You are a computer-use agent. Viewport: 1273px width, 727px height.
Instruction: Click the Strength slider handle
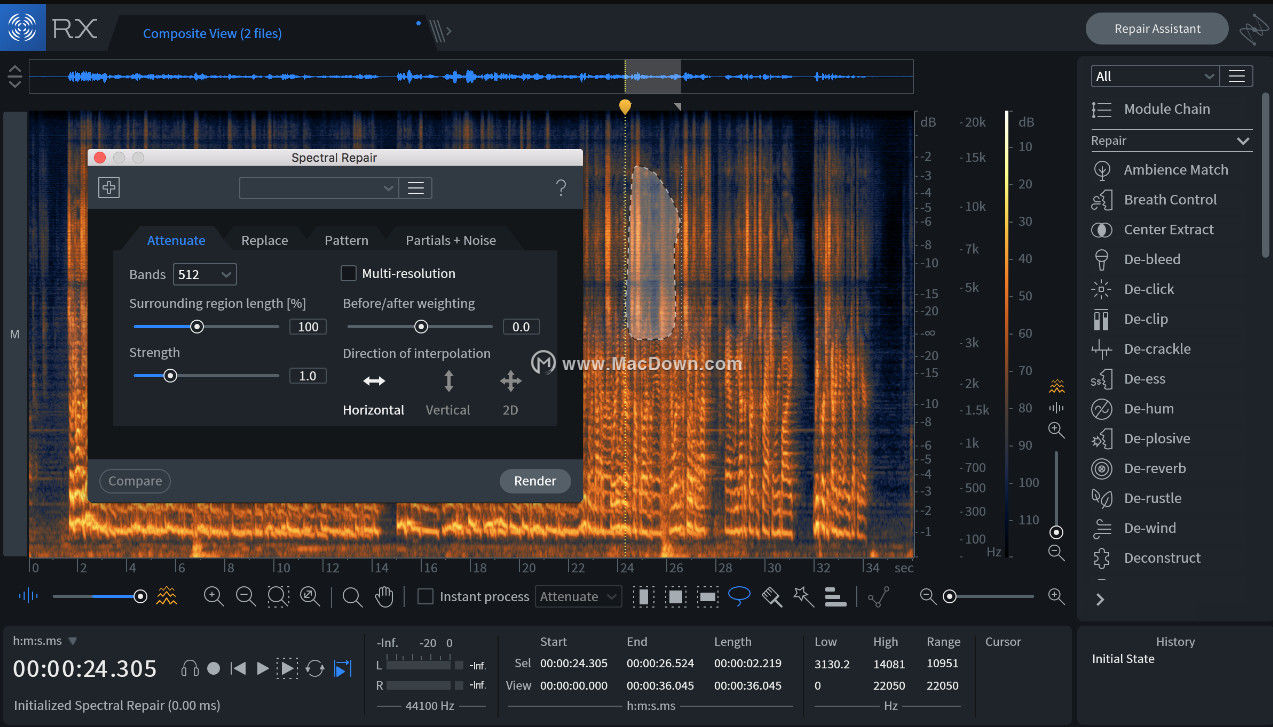point(170,376)
